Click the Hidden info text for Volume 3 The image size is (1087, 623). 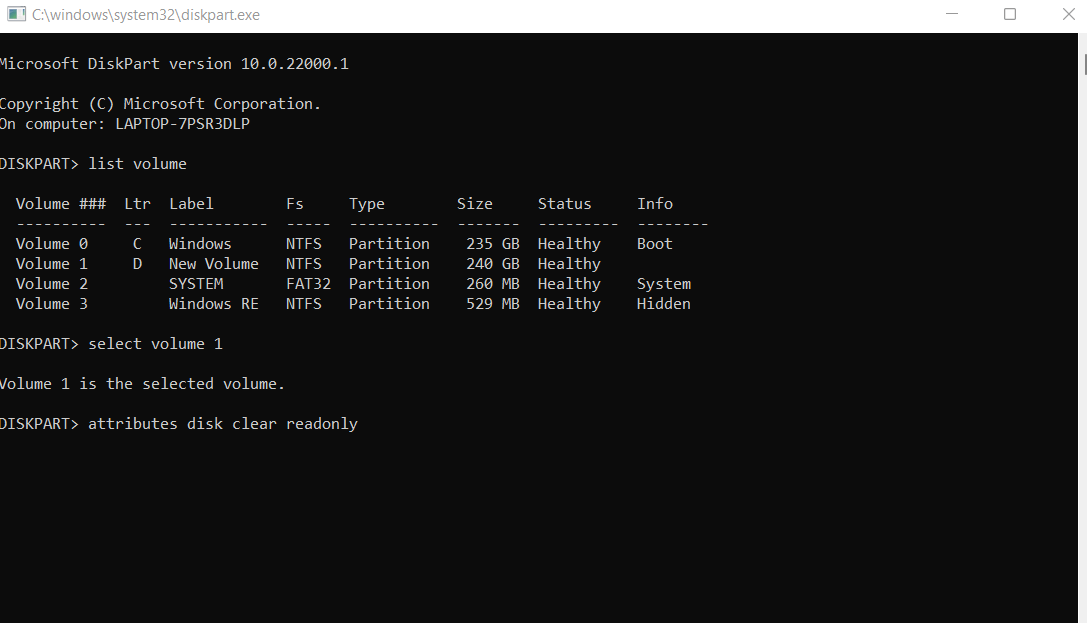[x=663, y=303]
